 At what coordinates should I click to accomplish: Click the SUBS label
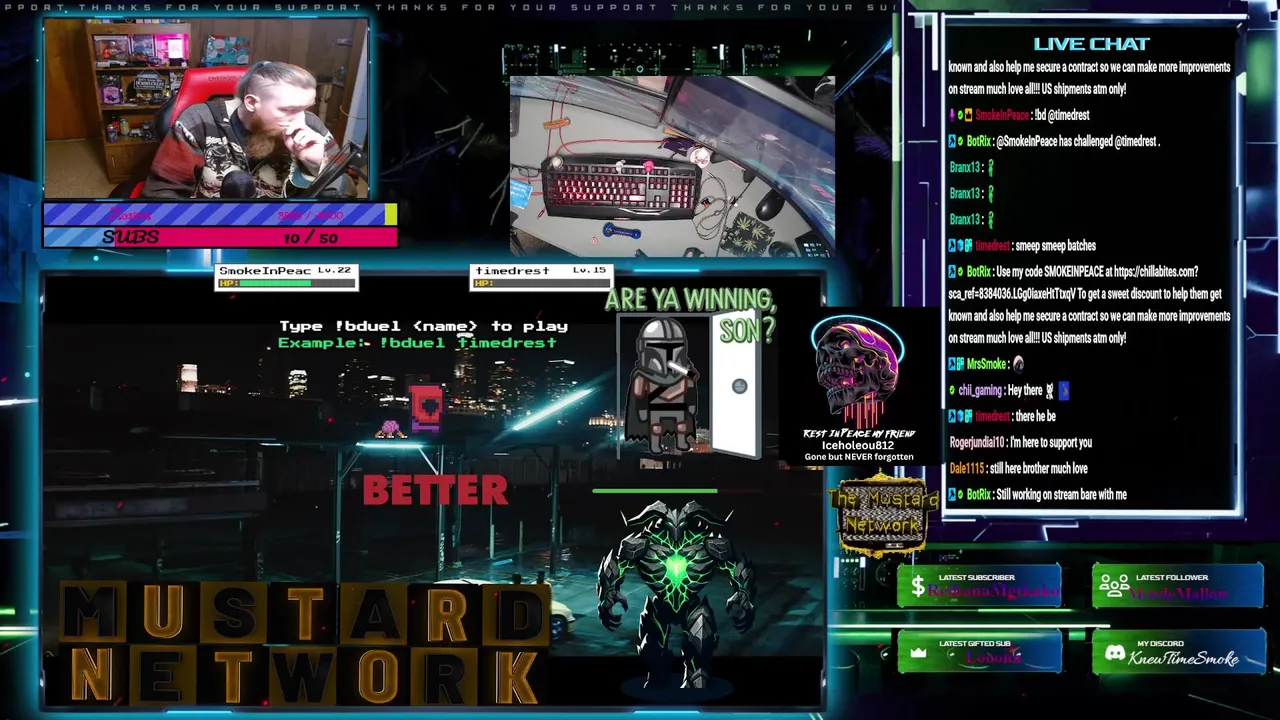point(131,237)
